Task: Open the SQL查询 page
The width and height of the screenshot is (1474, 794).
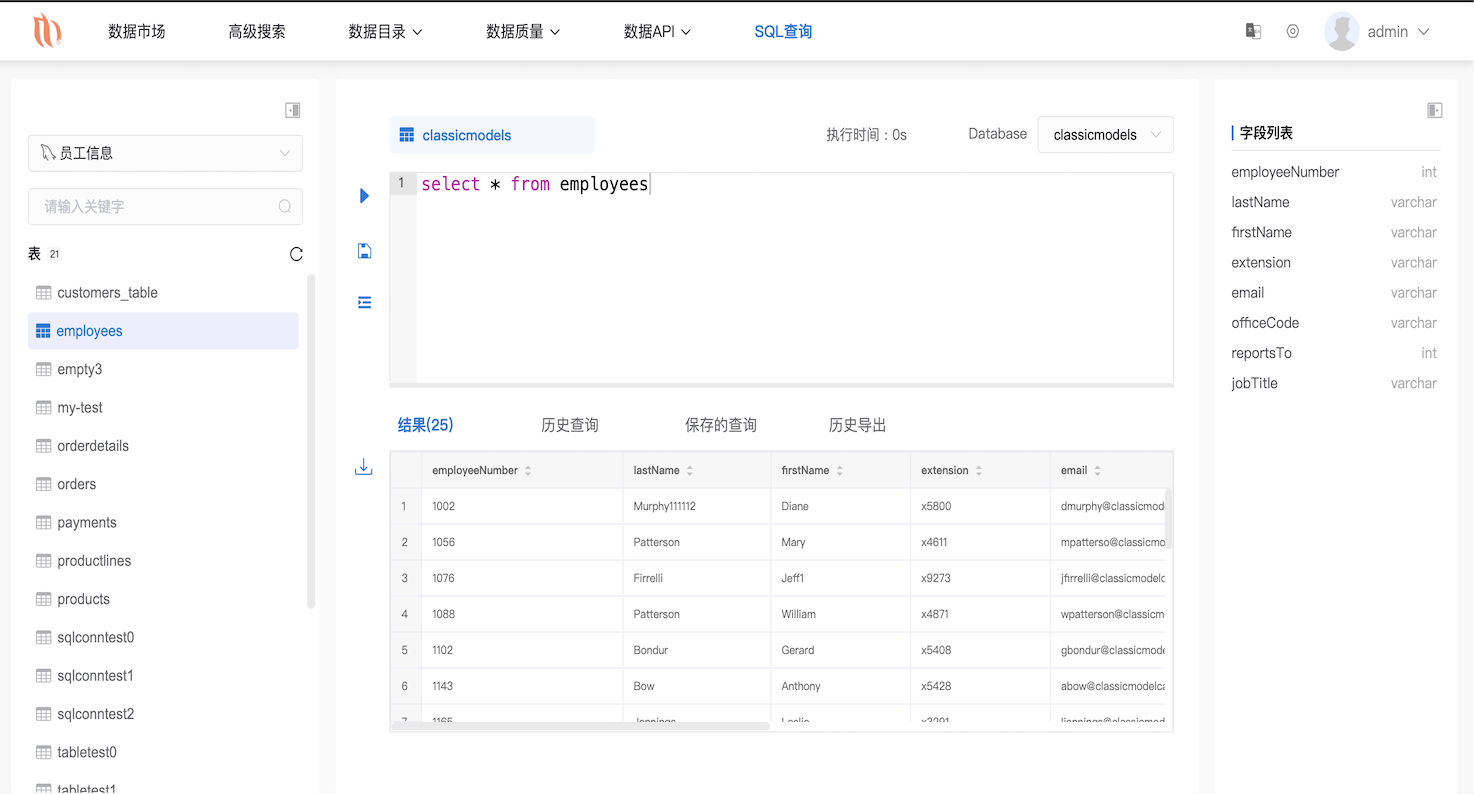Action: pos(783,32)
